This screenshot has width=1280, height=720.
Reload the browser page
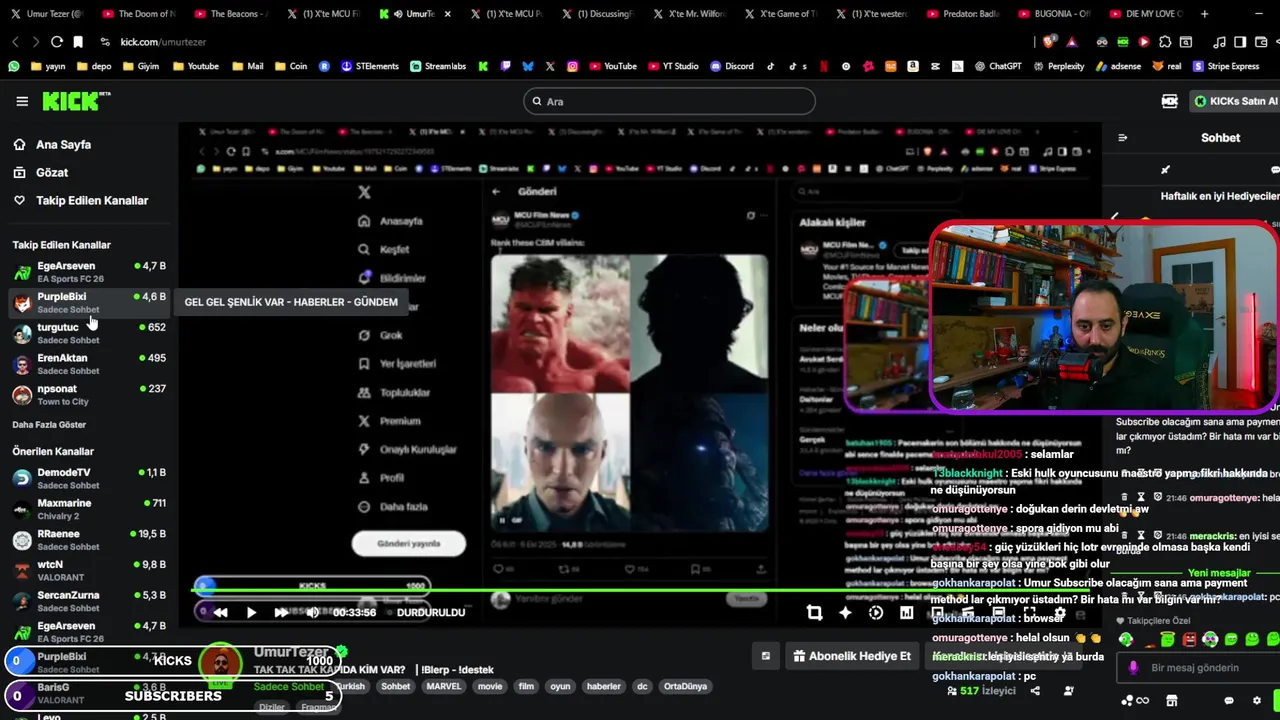[x=57, y=42]
